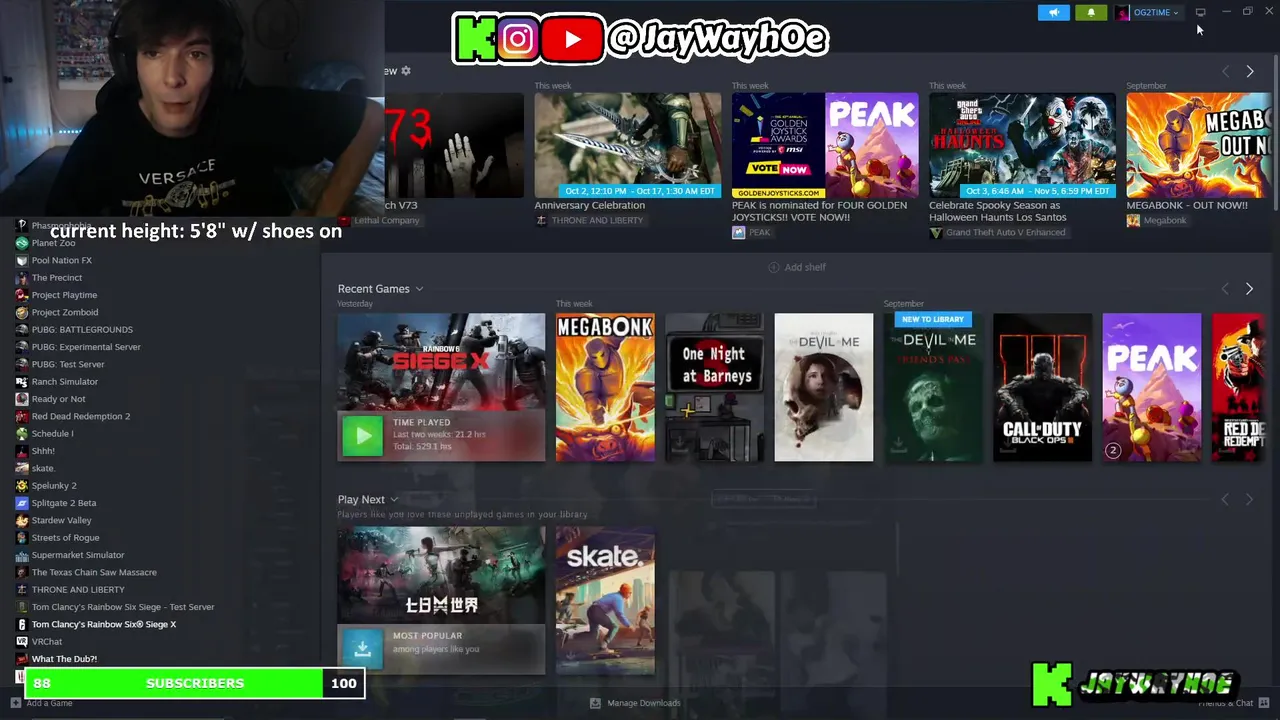Open Halloween Haunts Los Santos news card
The height and width of the screenshot is (720, 1280).
coord(1022,158)
